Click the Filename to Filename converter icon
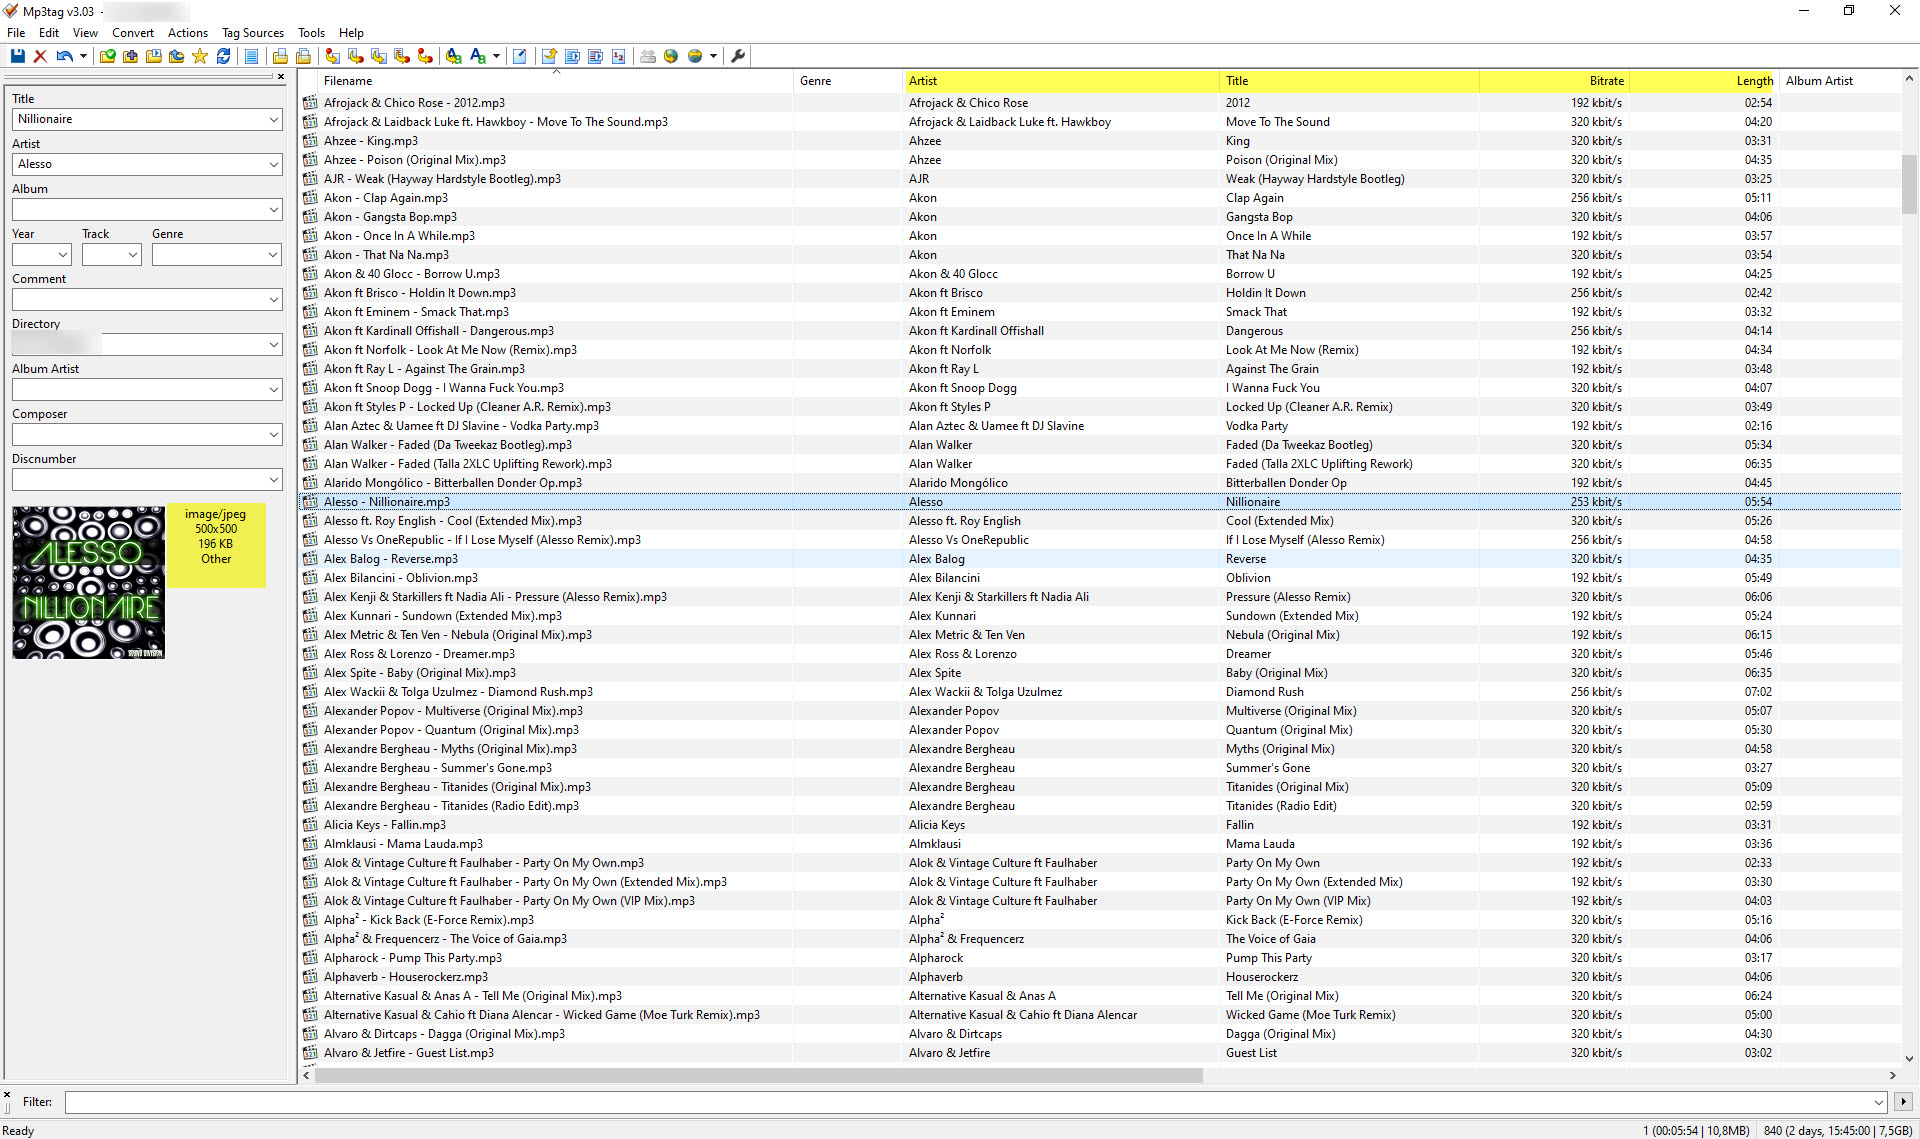Image resolution: width=1920 pixels, height=1139 pixels. pos(379,57)
